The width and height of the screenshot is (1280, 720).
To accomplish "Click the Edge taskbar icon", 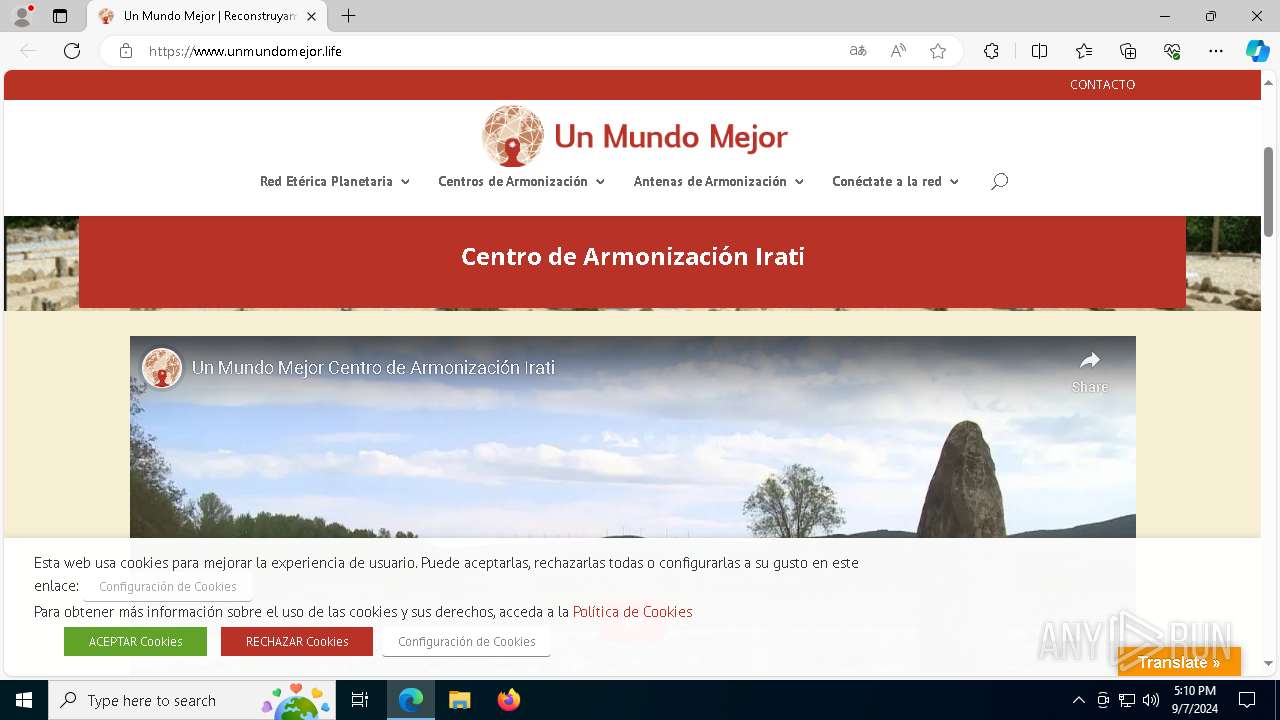I will [x=411, y=700].
